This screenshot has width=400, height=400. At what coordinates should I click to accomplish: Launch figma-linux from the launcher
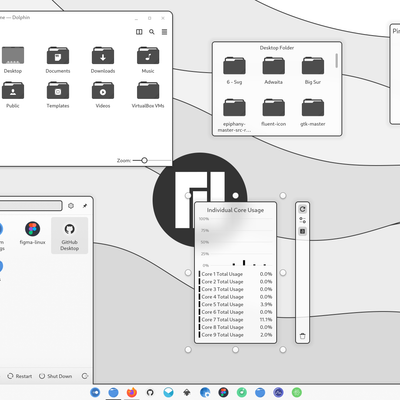pyautogui.click(x=32, y=233)
